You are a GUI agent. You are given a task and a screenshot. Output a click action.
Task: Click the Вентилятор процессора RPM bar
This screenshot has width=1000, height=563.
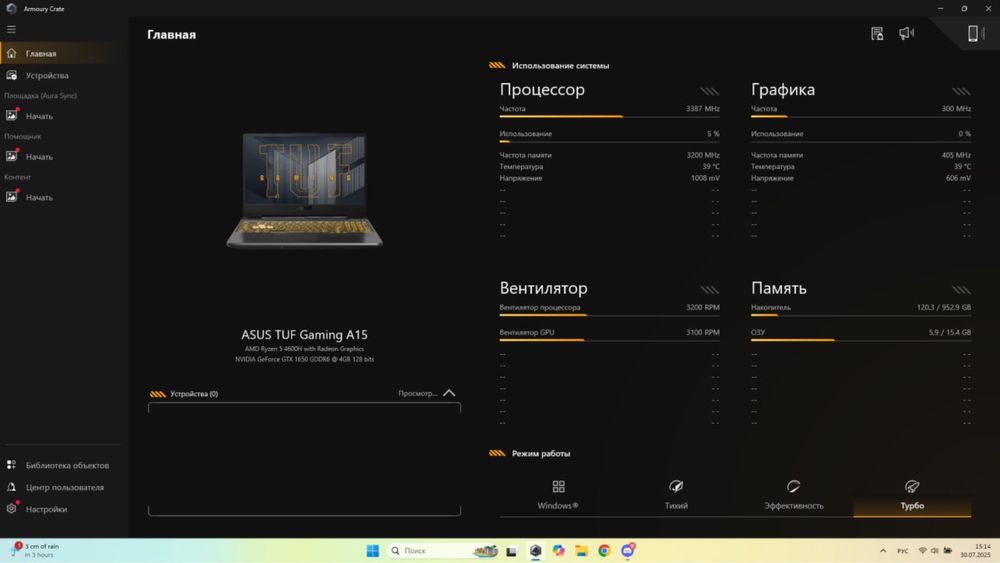coord(609,315)
